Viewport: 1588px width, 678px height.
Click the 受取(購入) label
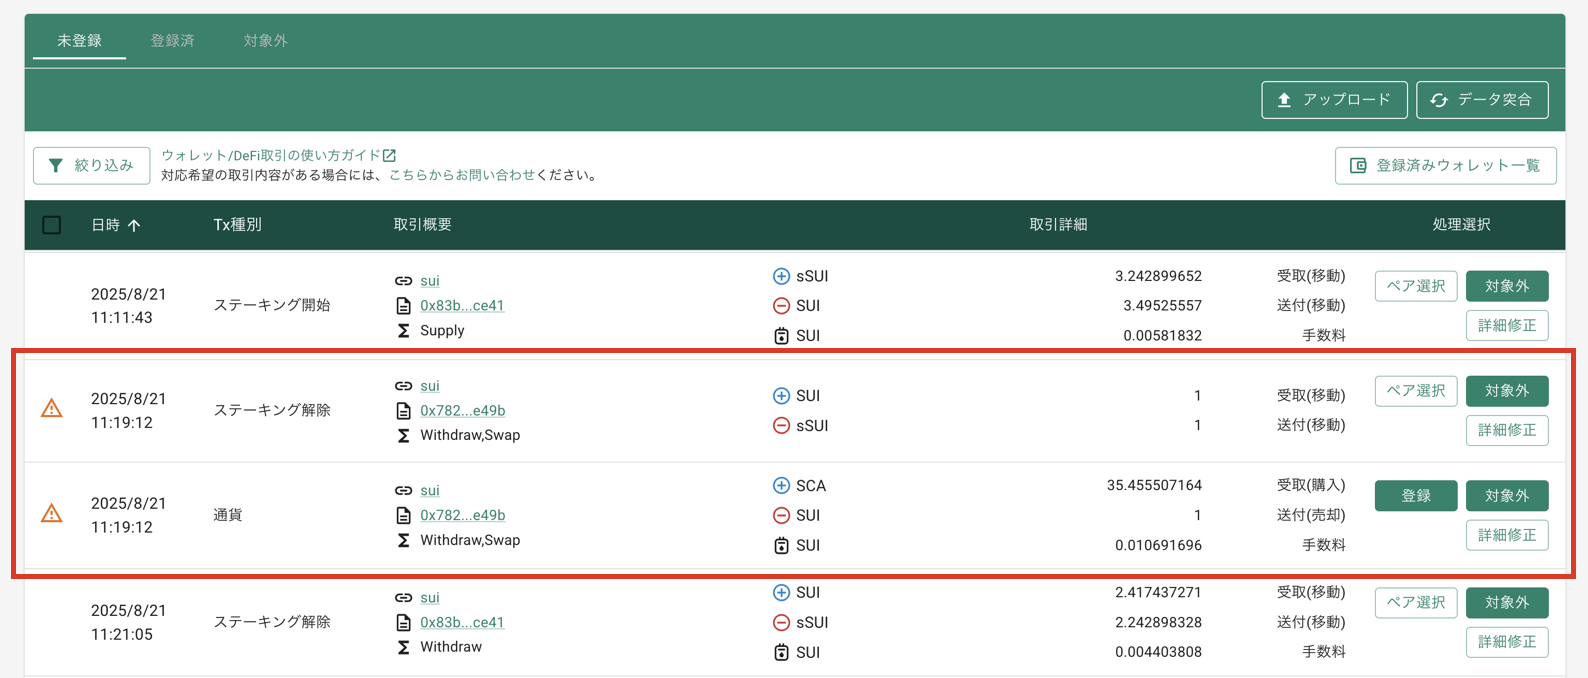[x=1311, y=486]
